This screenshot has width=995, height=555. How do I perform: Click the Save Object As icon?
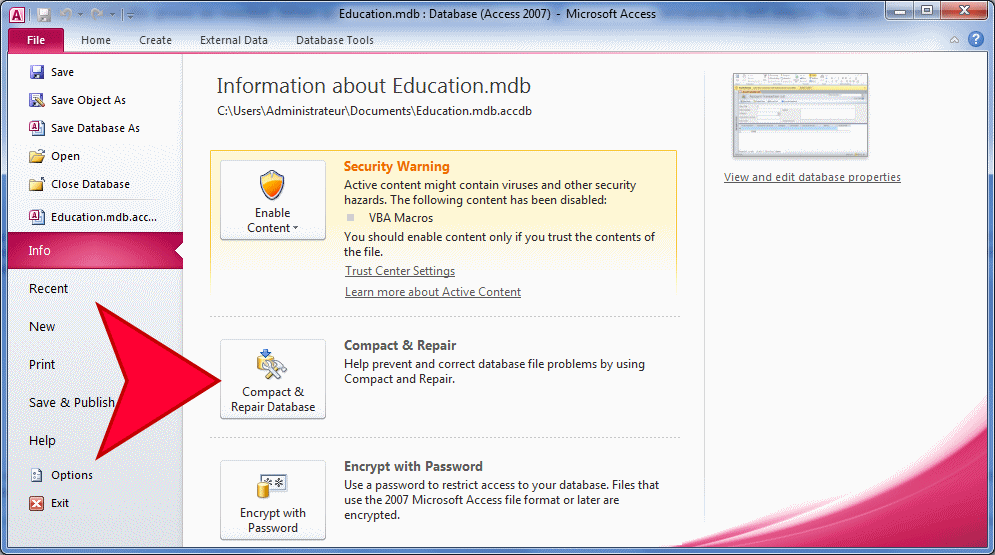pos(37,100)
